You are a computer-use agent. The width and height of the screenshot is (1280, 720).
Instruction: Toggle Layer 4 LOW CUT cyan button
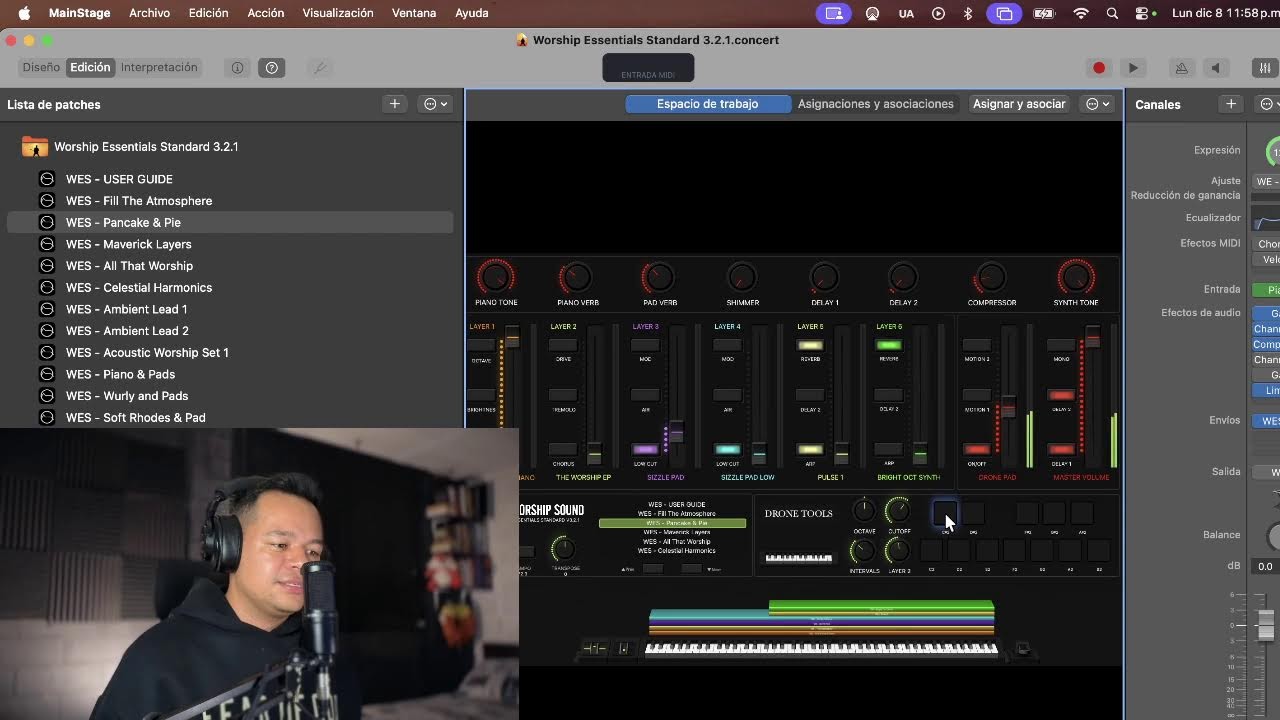coord(728,450)
